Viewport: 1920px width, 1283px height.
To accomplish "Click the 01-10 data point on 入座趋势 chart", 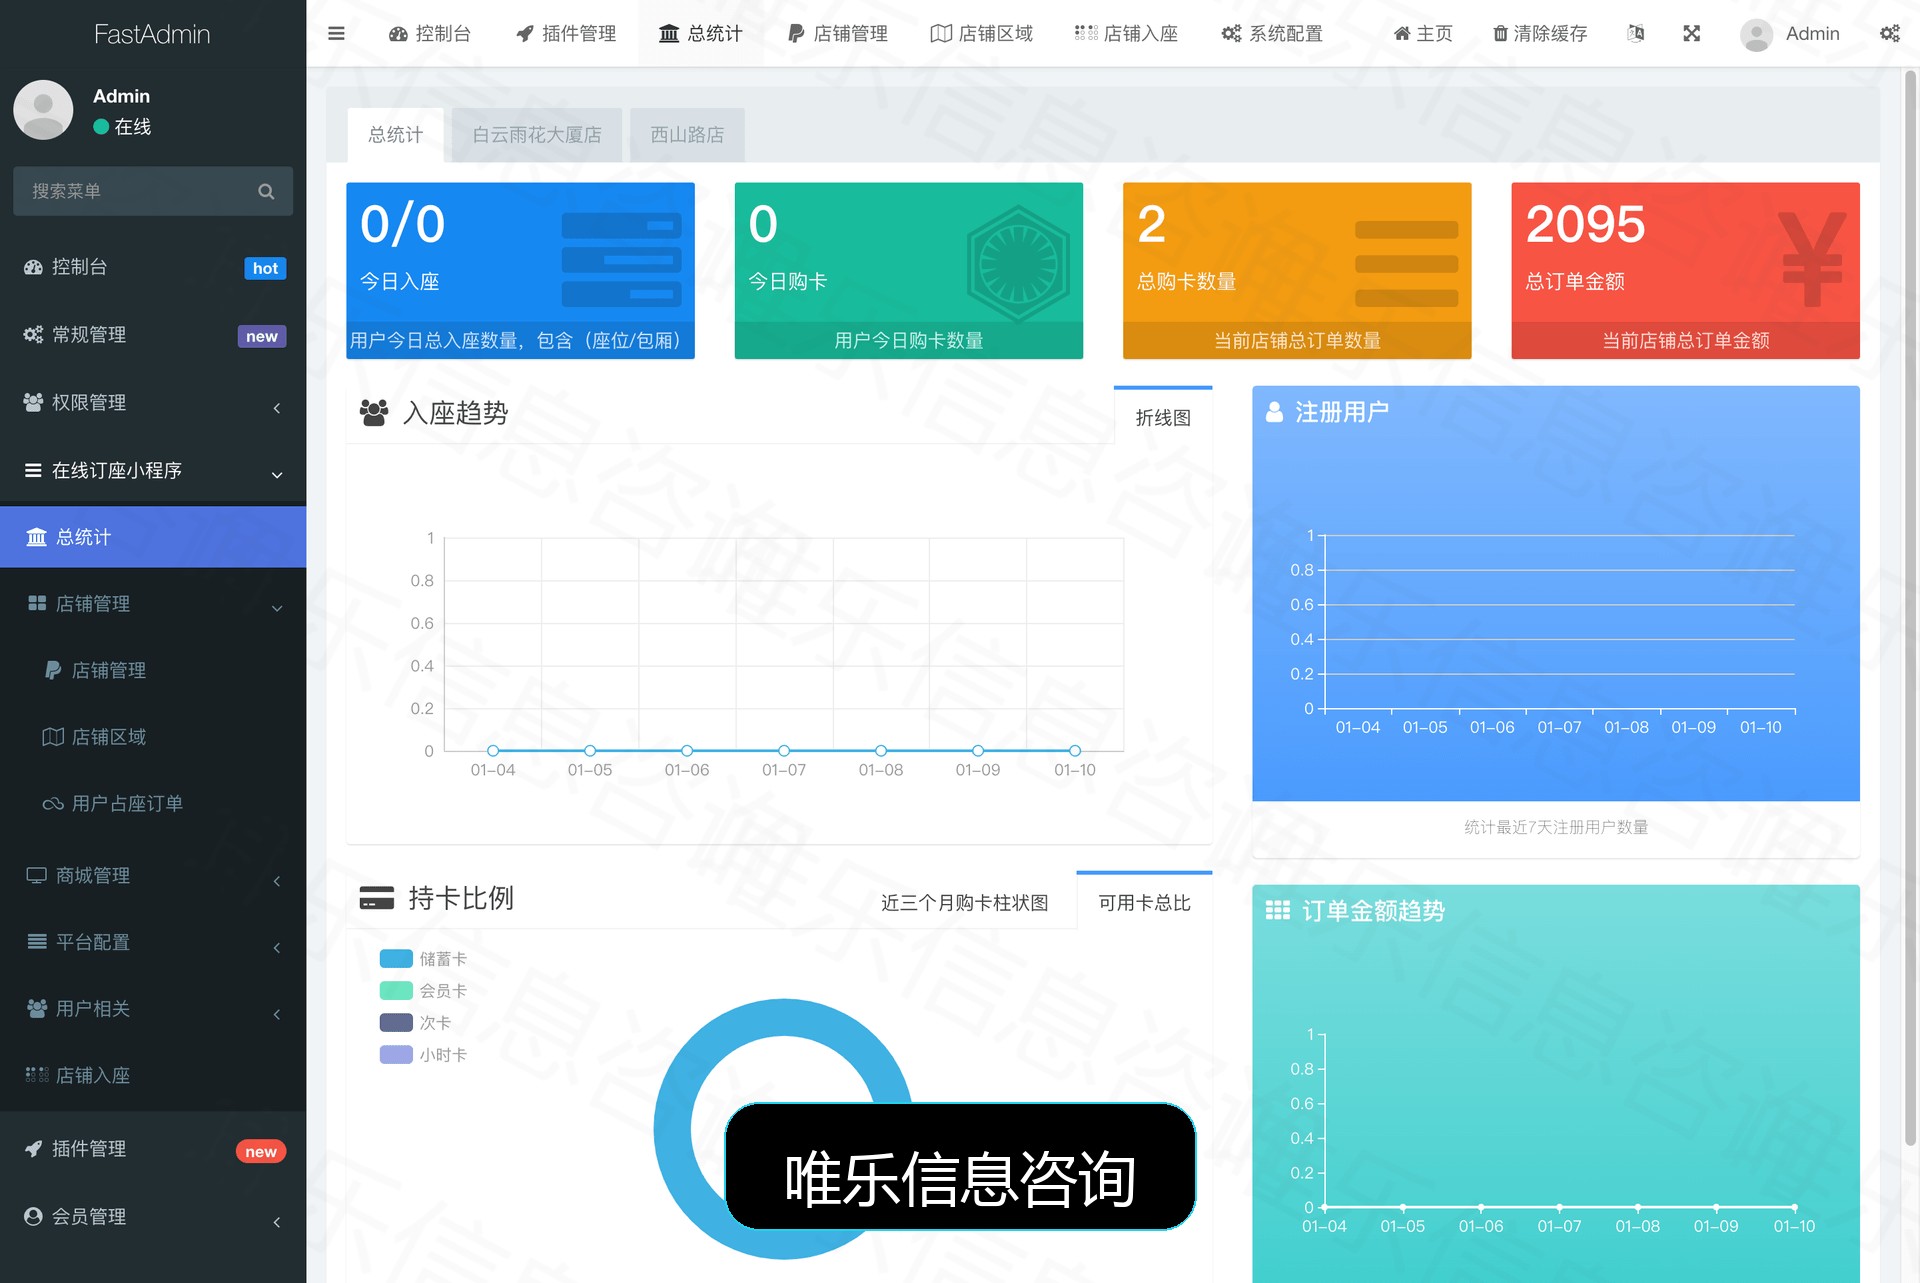I will point(1074,750).
